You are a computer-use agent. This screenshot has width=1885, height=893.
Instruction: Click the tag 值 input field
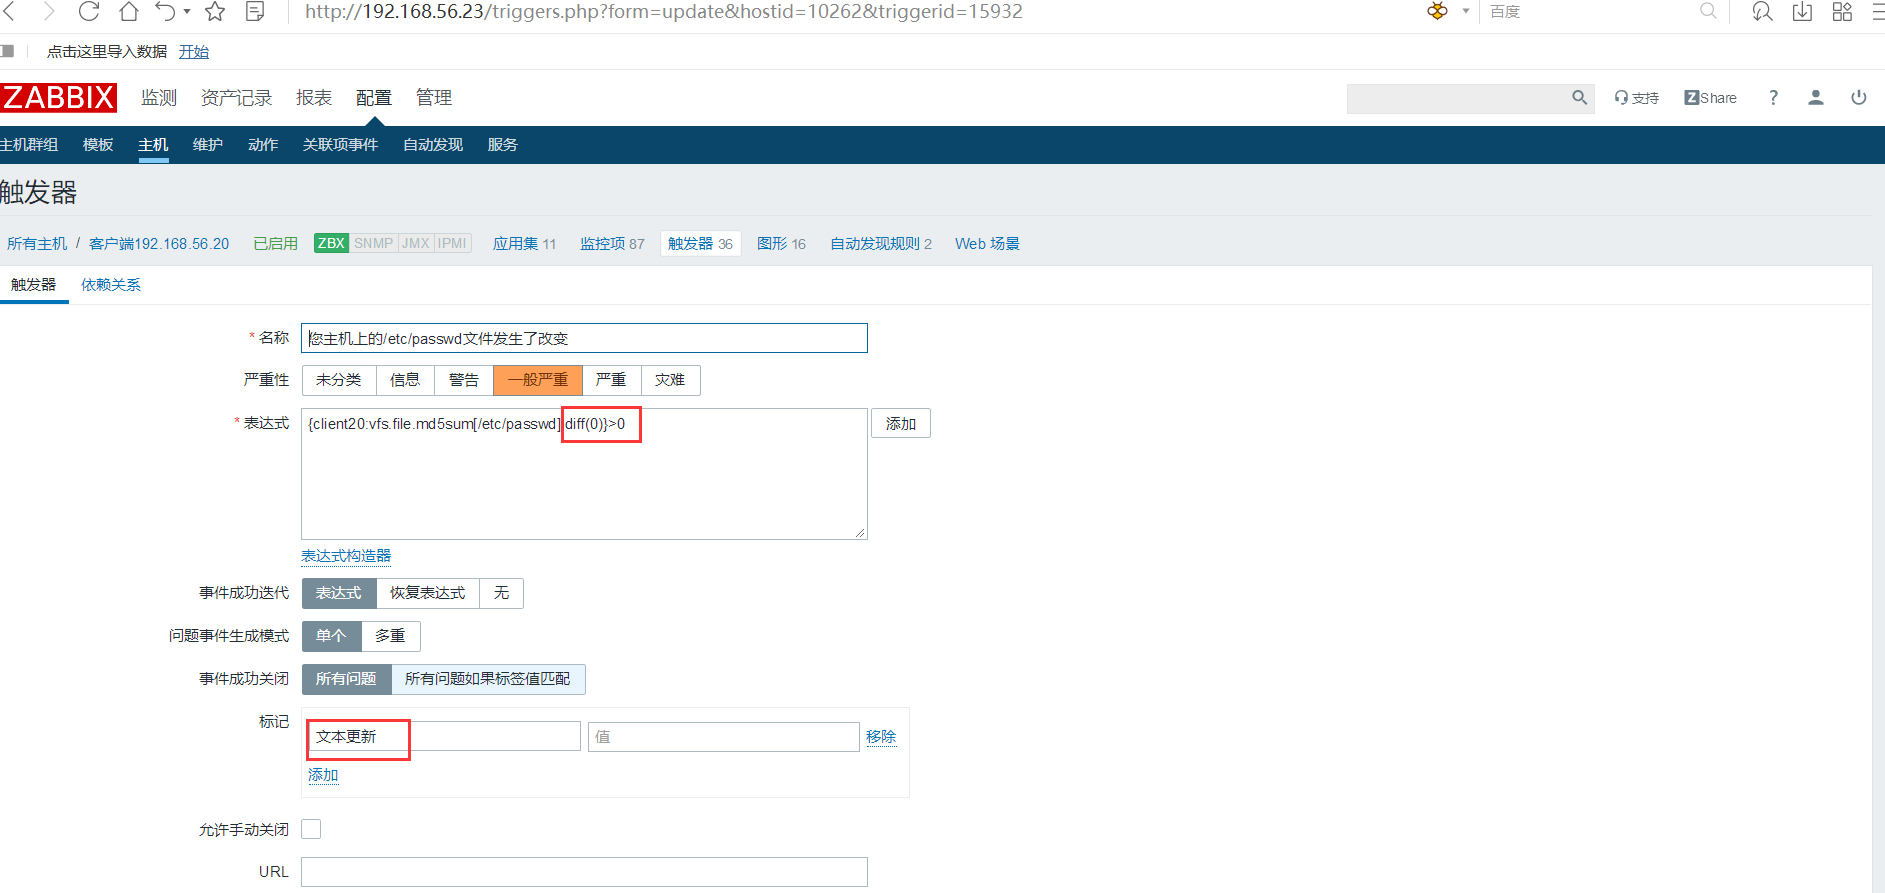724,737
